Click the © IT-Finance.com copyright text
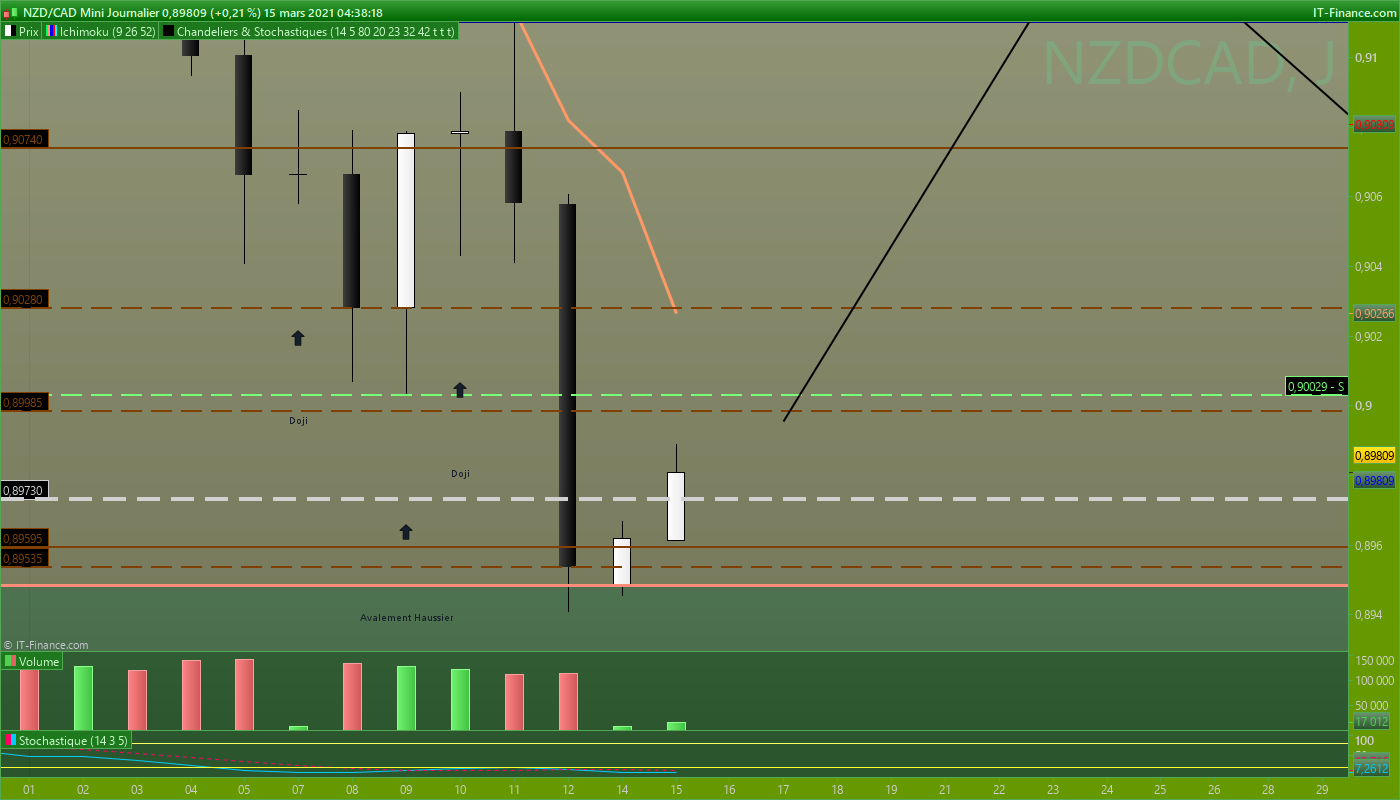1400x800 pixels. coord(46,645)
